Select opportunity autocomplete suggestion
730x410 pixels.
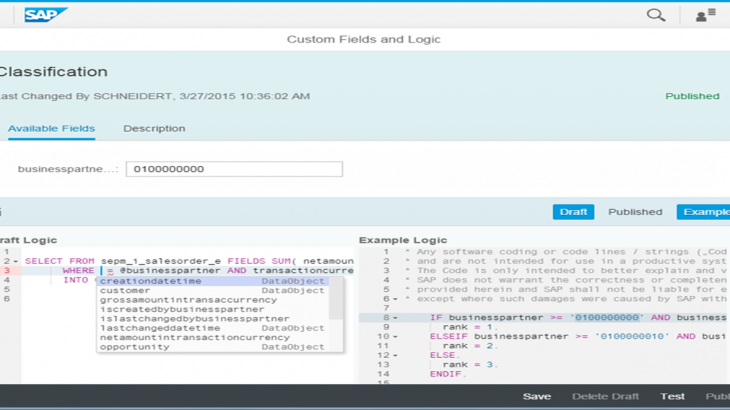pyautogui.click(x=213, y=347)
